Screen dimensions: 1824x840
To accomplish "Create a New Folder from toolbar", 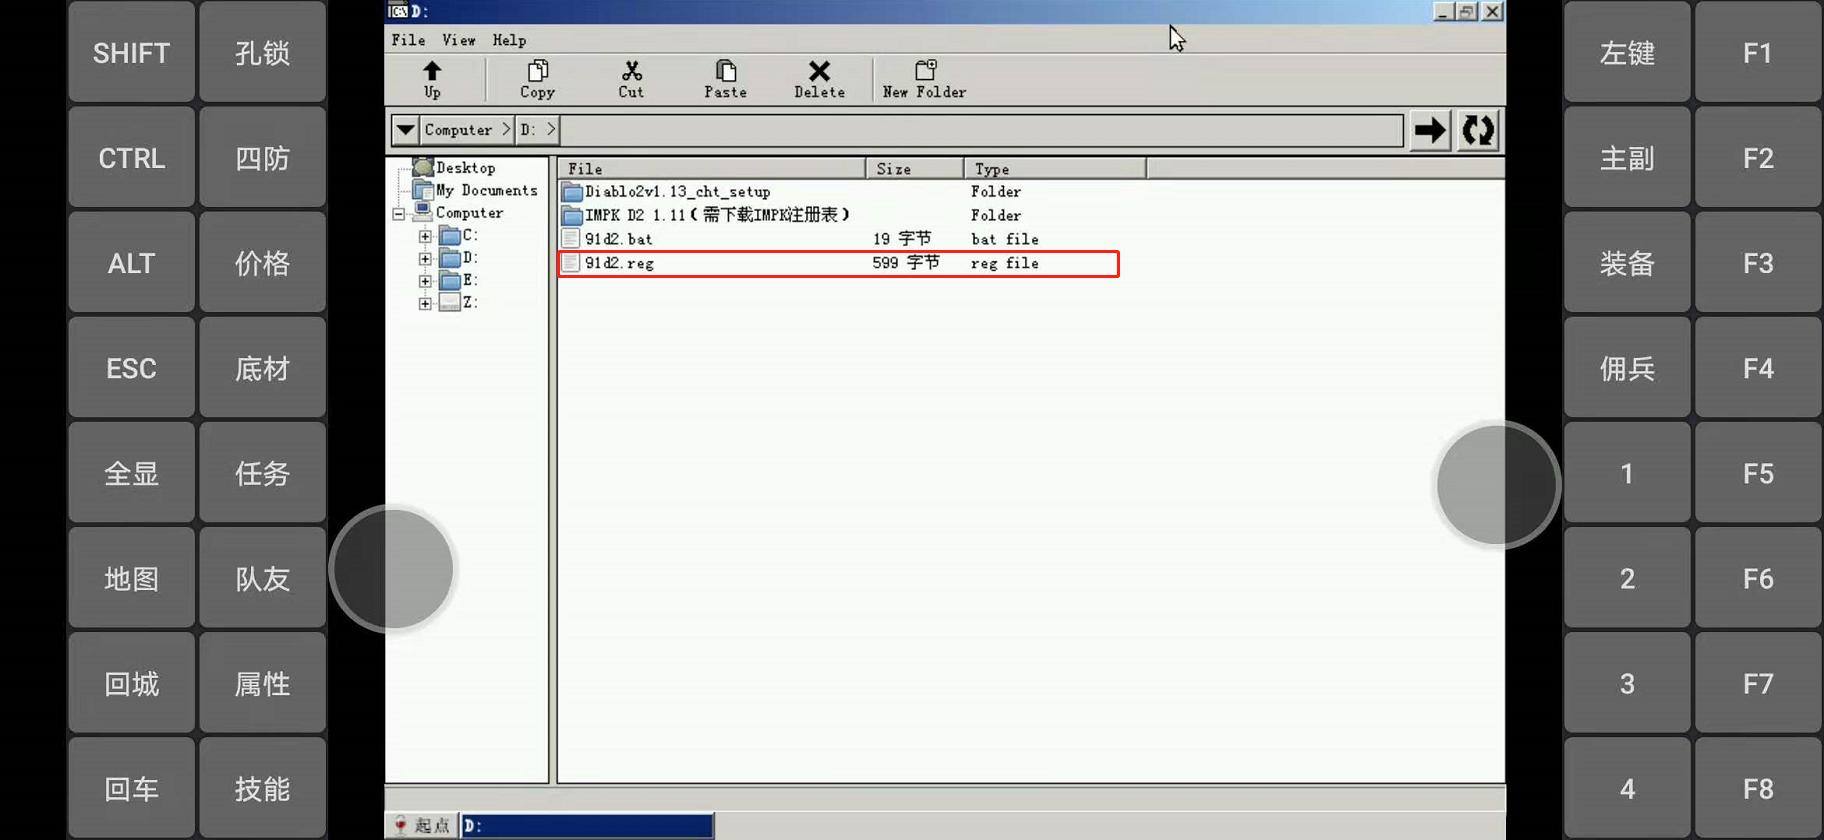I will (925, 79).
